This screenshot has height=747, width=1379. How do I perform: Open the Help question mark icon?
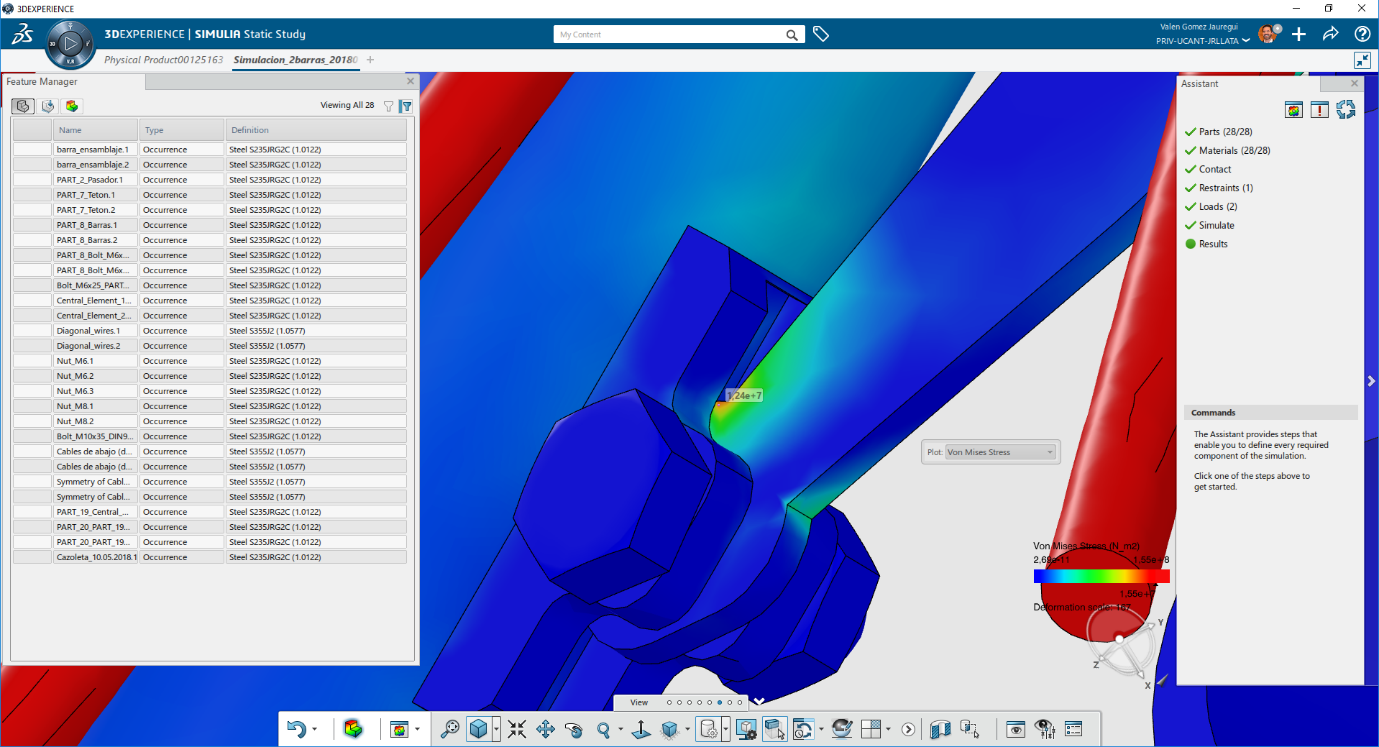point(1362,34)
